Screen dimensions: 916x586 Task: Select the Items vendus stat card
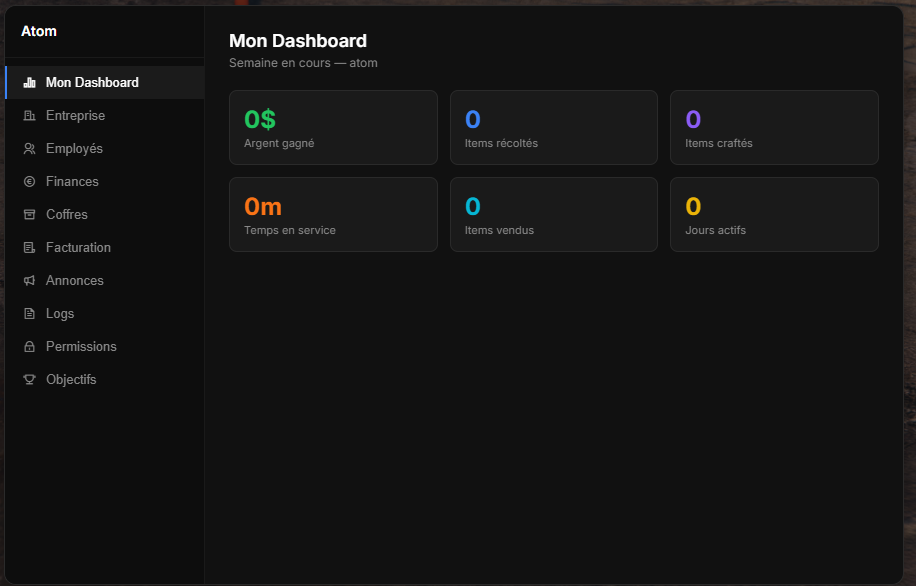[553, 215]
